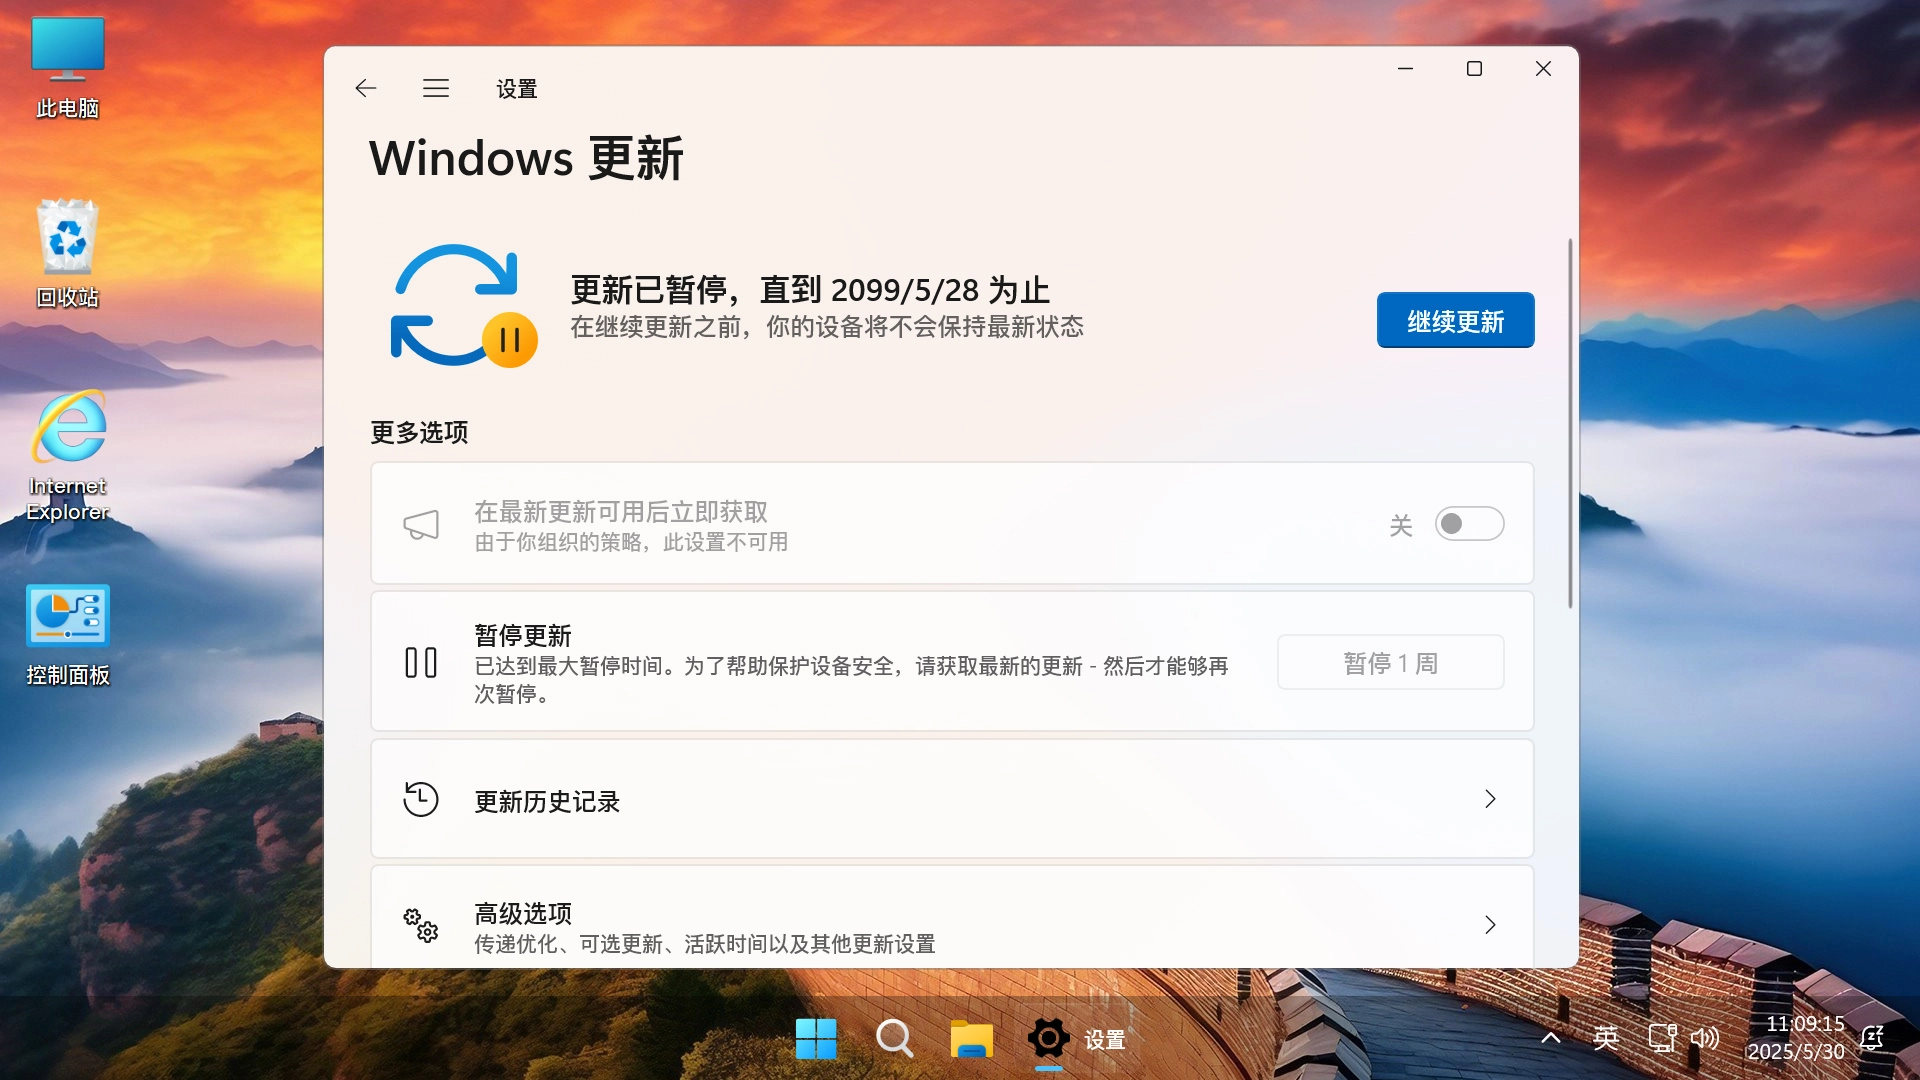This screenshot has height=1080, width=1920.
Task: Expand 更新历史记录 chevron
Action: click(1491, 799)
